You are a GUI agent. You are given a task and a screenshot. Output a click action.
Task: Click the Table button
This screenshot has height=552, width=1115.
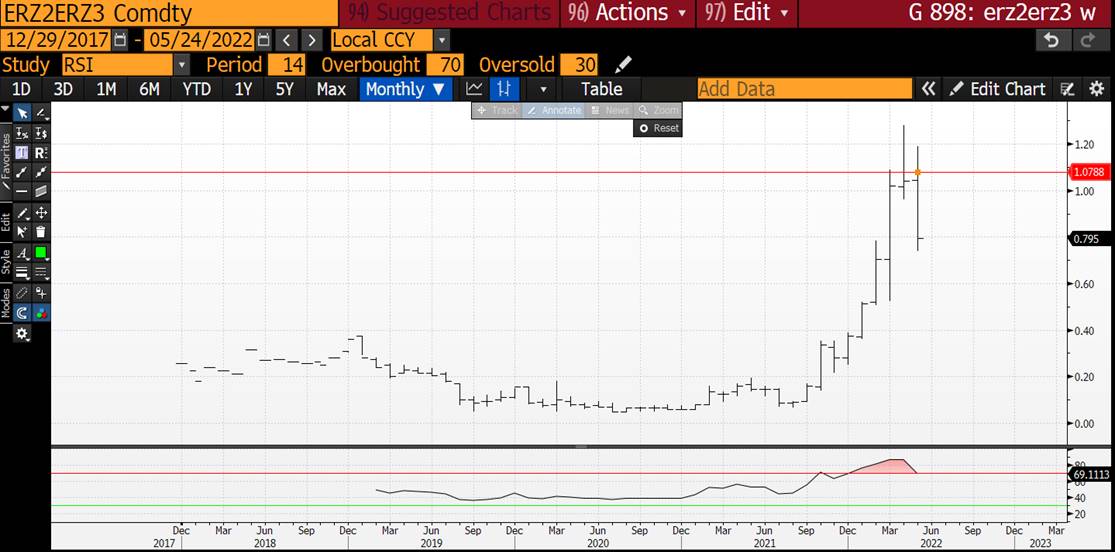[601, 89]
